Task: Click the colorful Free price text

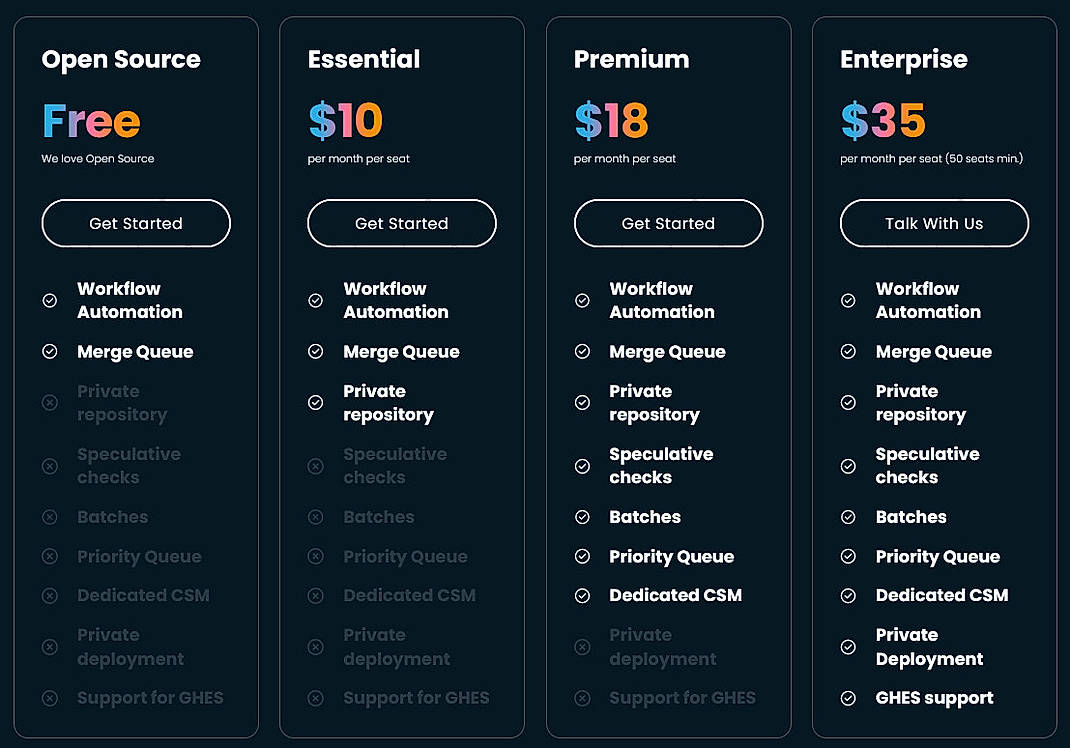Action: click(x=89, y=120)
